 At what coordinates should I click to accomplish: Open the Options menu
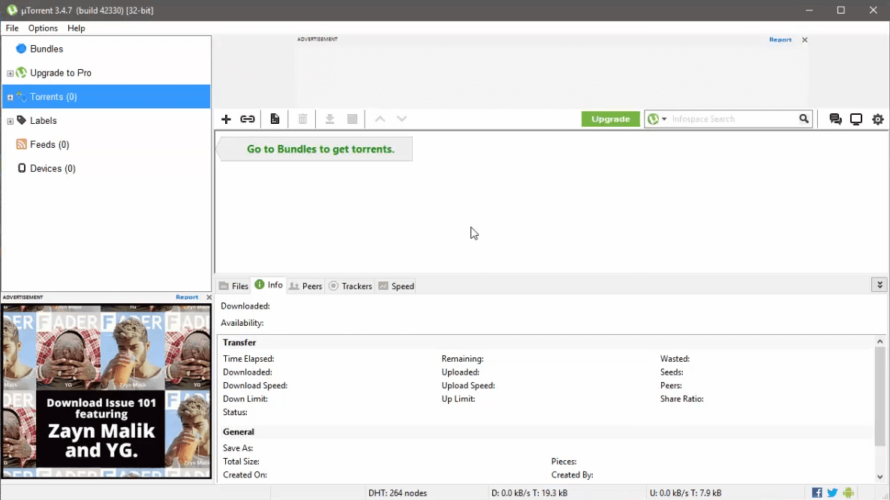click(43, 28)
